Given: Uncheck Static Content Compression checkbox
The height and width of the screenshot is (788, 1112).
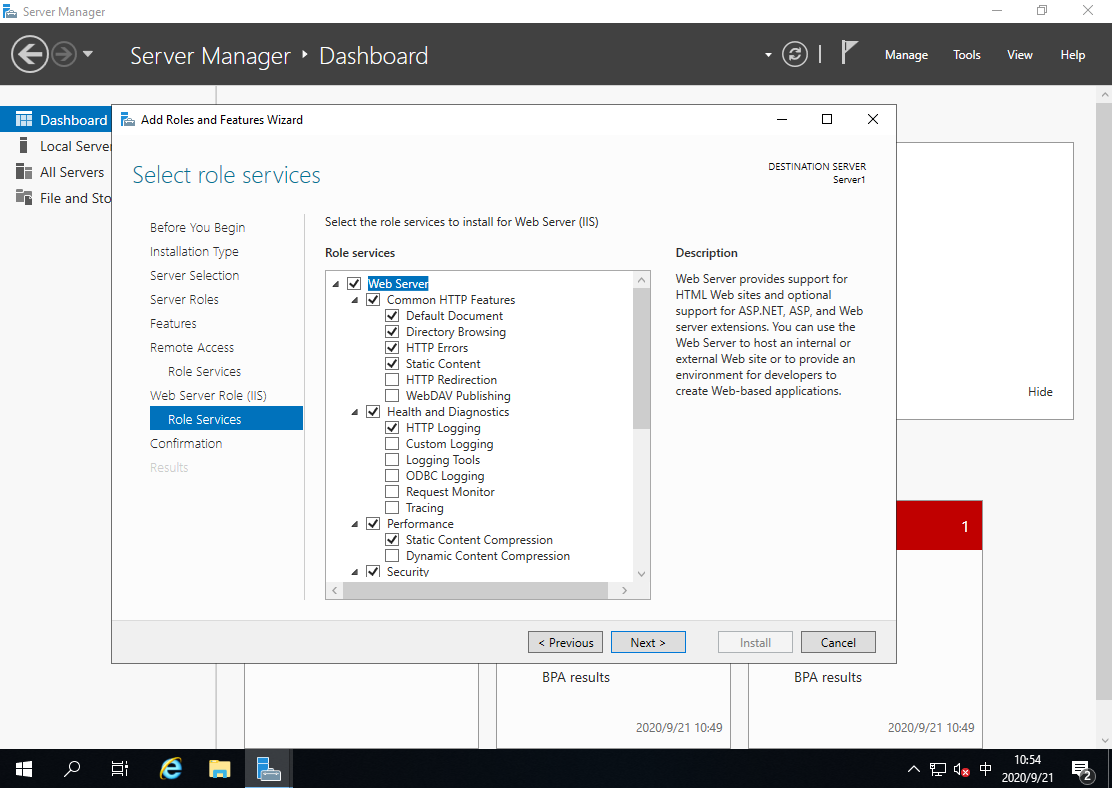Looking at the screenshot, I should click(391, 540).
